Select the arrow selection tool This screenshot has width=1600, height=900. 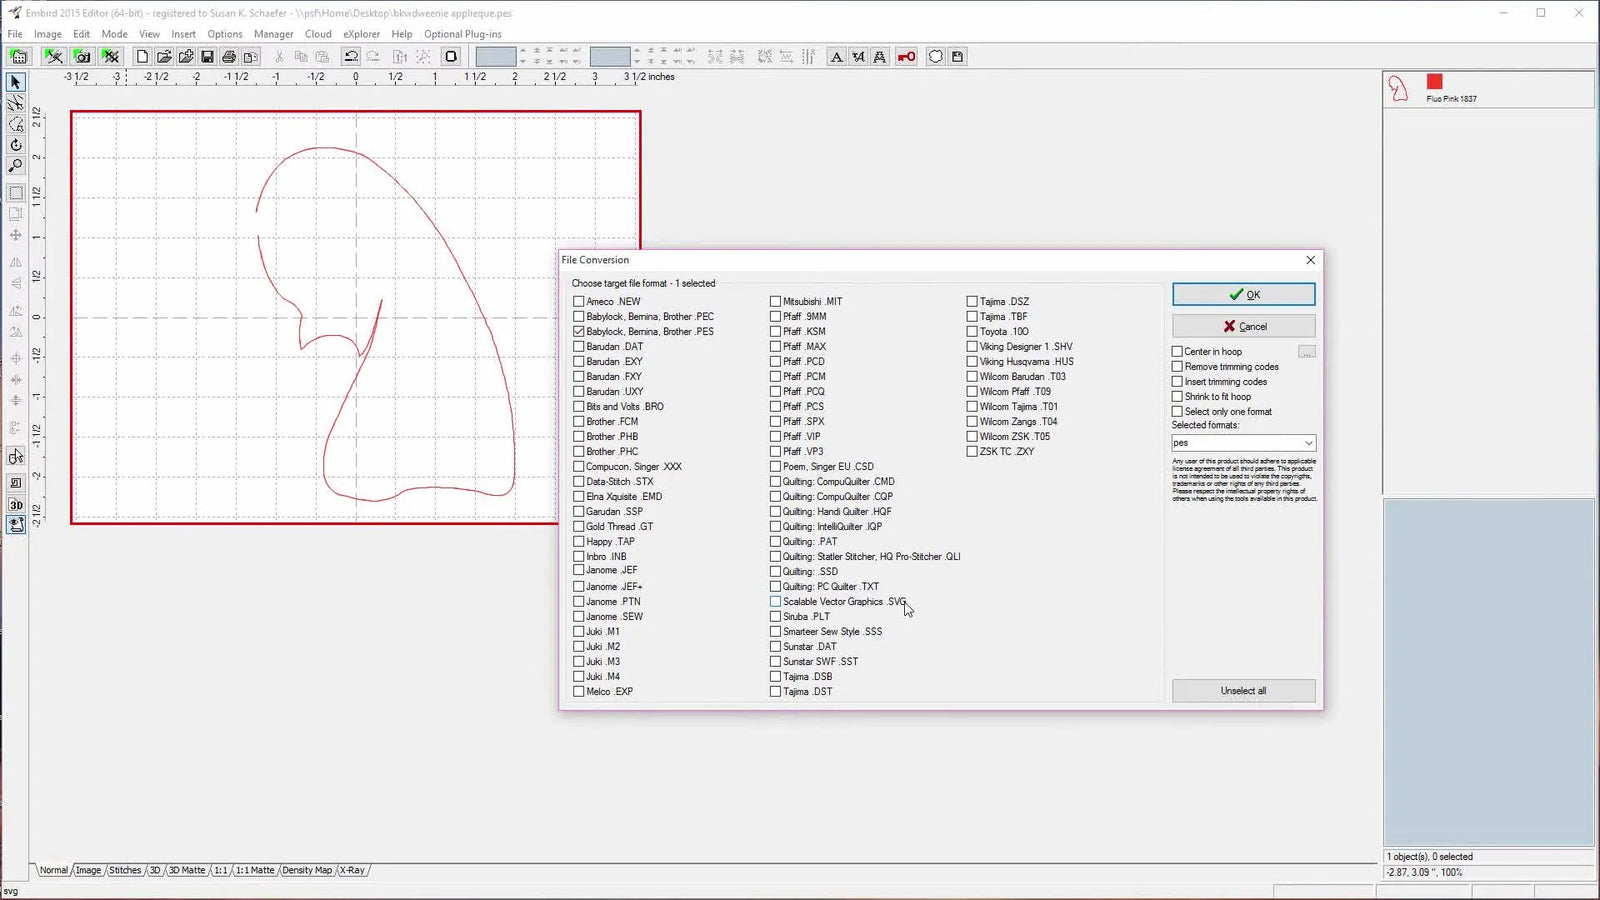(x=15, y=83)
